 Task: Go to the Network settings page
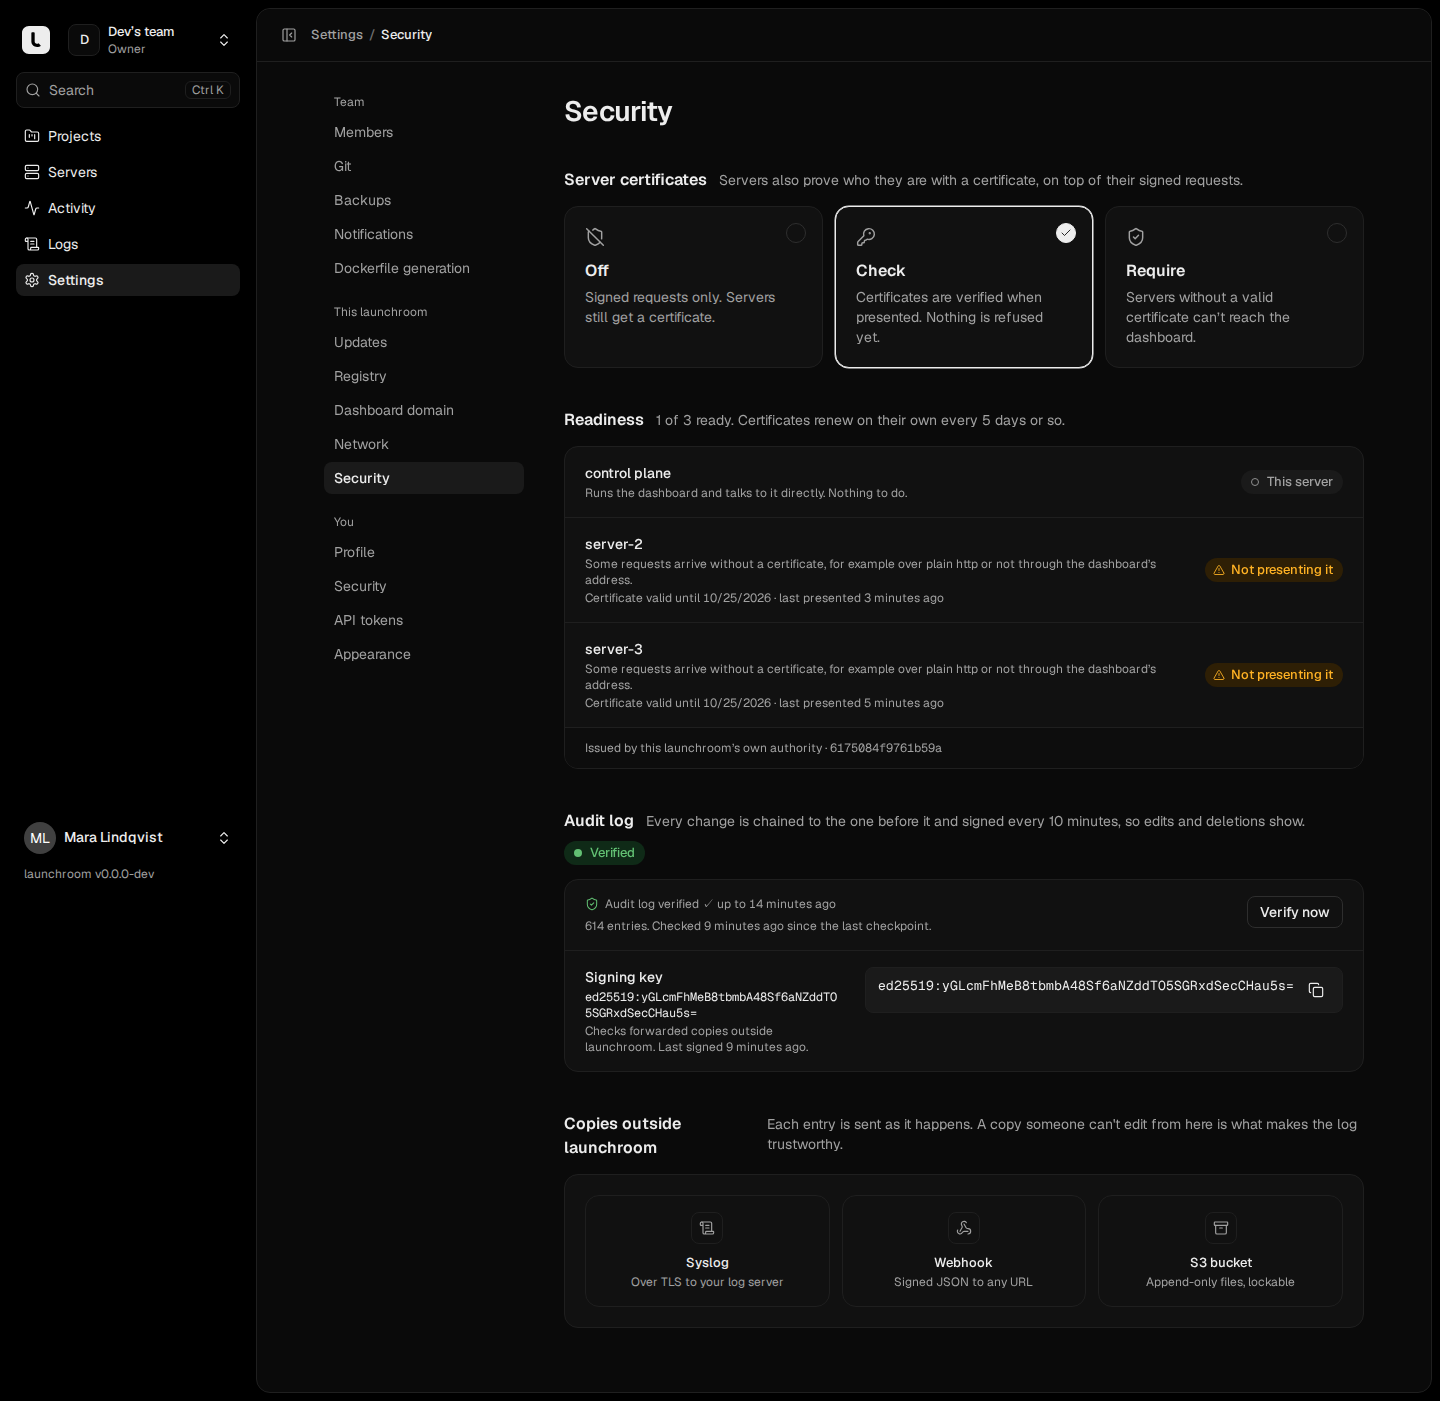point(424,444)
